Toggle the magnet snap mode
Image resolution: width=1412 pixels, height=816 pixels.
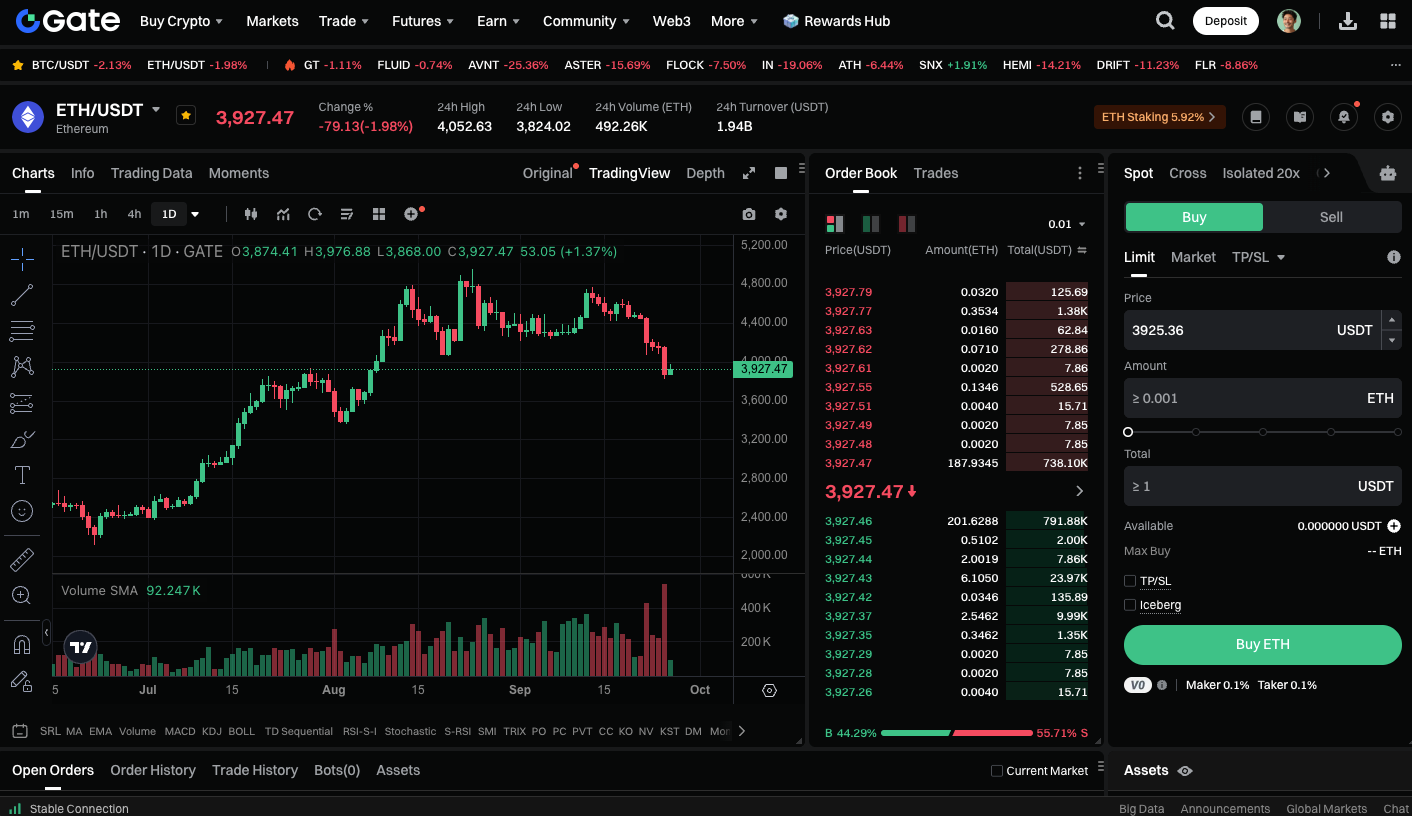pyautogui.click(x=22, y=645)
